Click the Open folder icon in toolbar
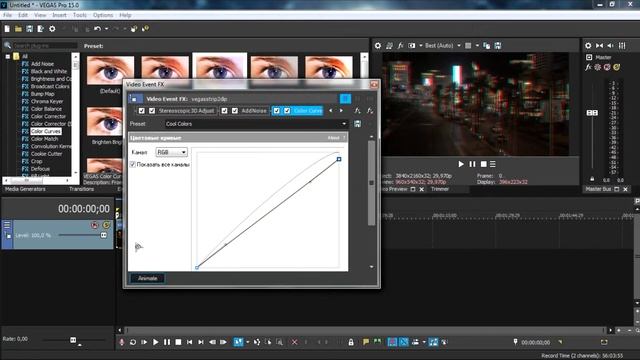640x360 pixels. coord(18,29)
